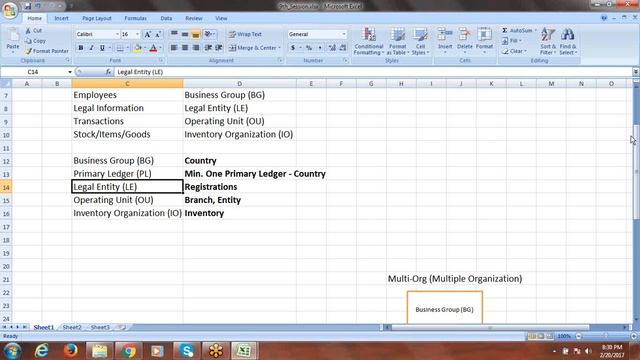The height and width of the screenshot is (360, 640).
Task: Apply Comma Style
Action: [320, 48]
